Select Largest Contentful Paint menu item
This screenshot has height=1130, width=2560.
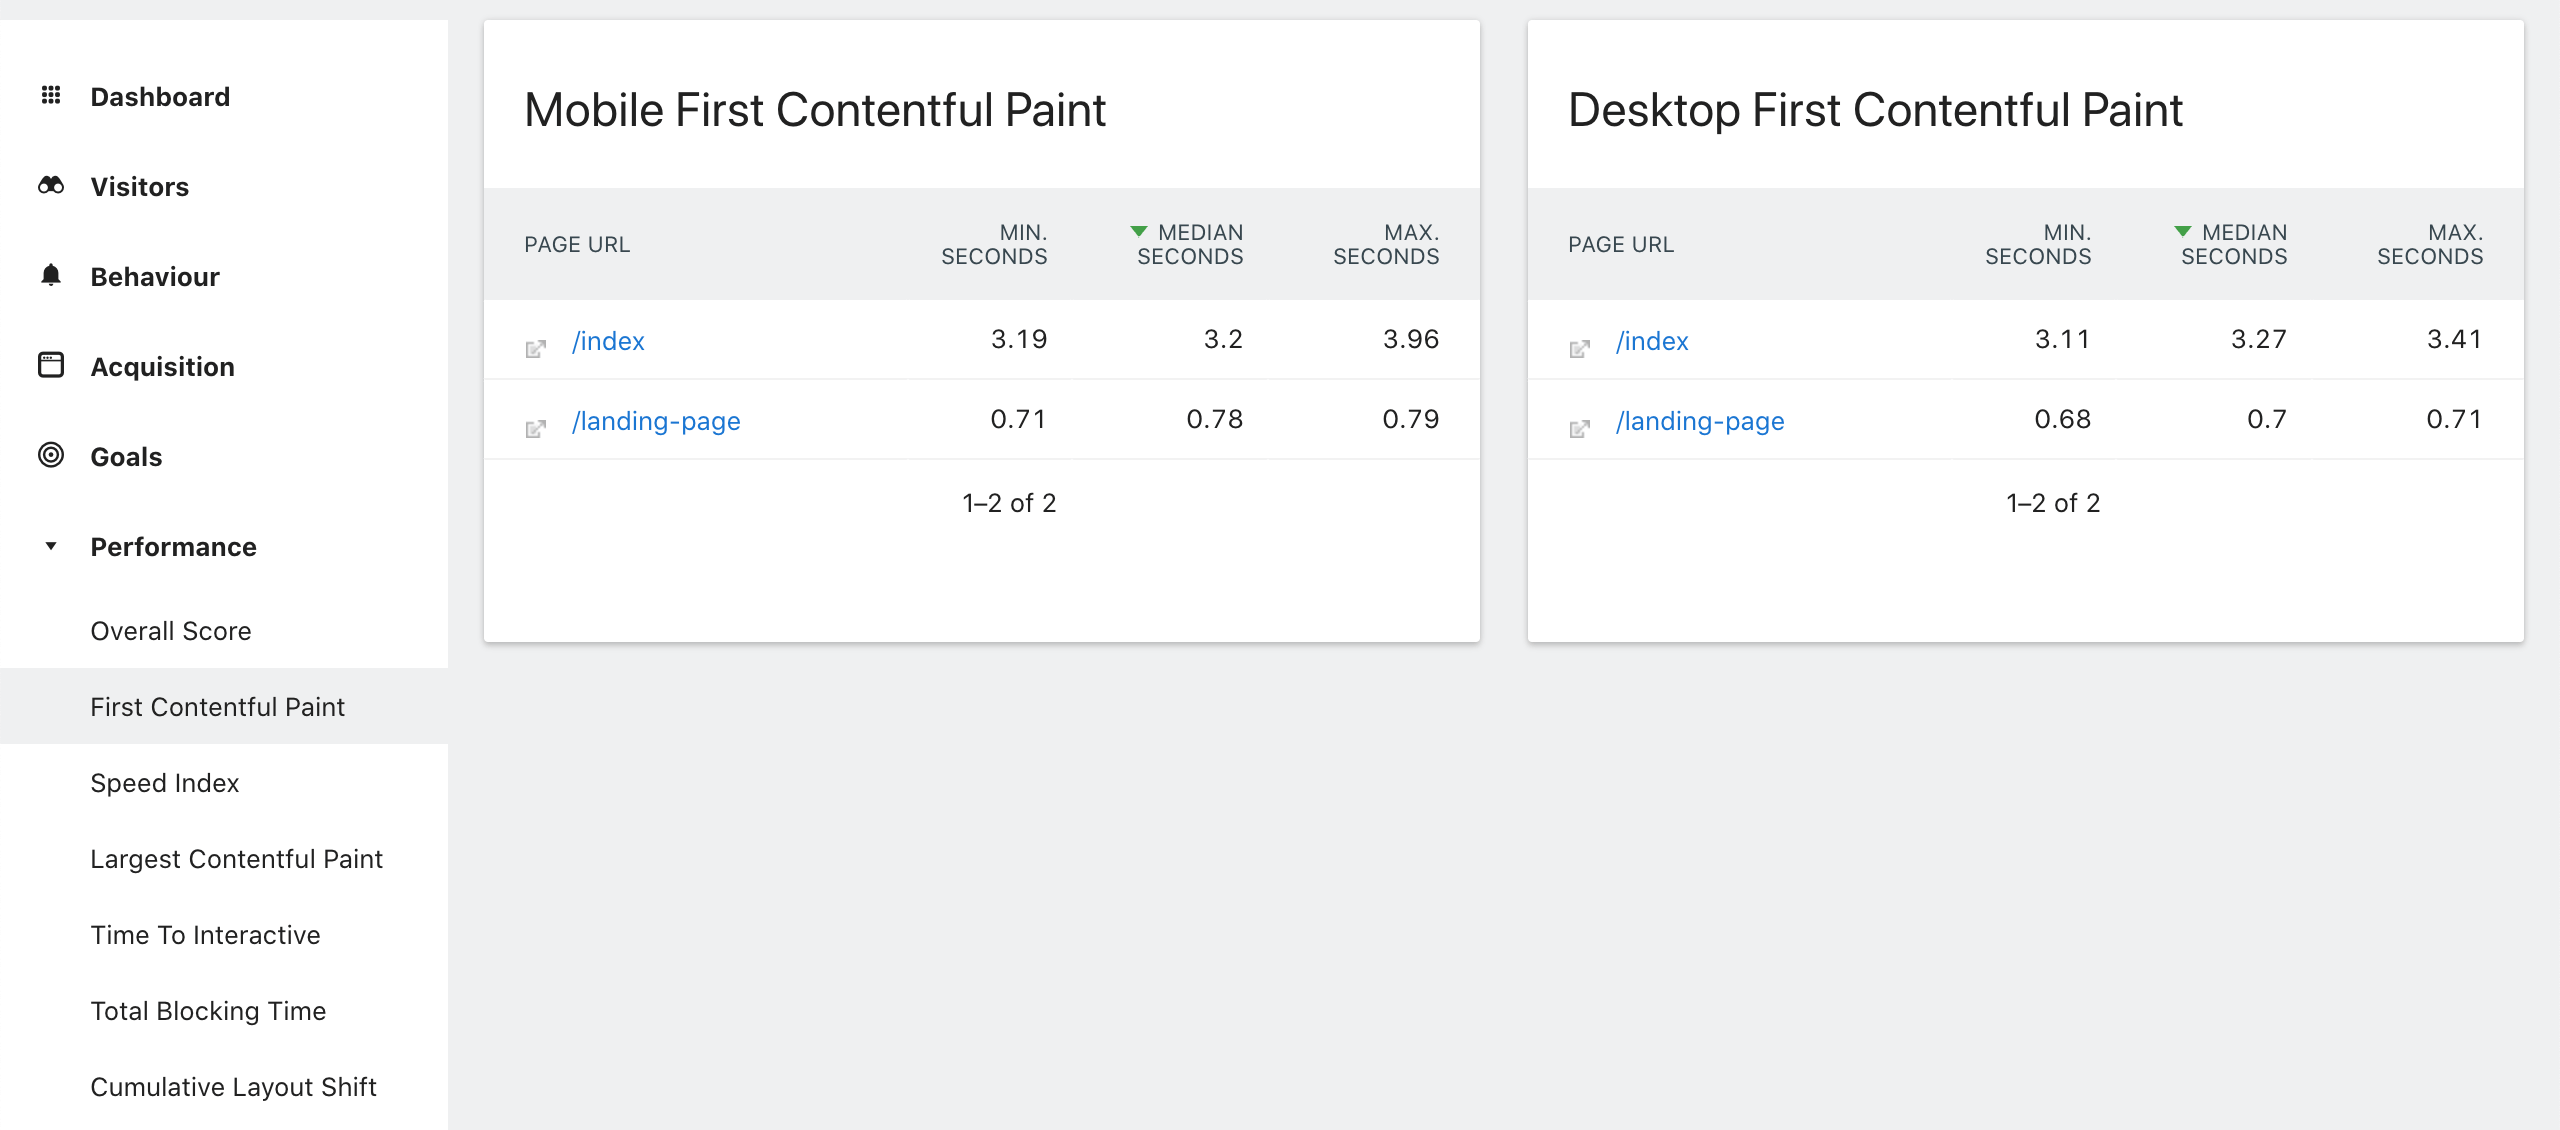236,859
